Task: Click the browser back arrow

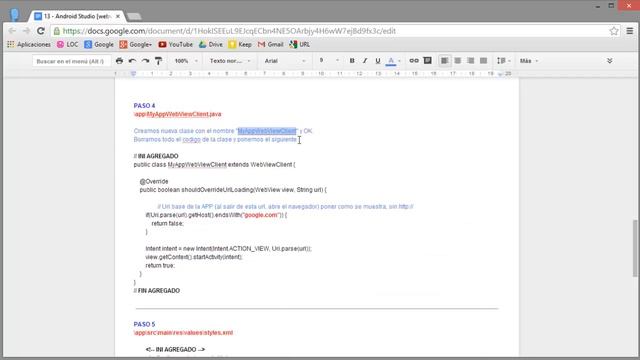Action: click(12, 31)
